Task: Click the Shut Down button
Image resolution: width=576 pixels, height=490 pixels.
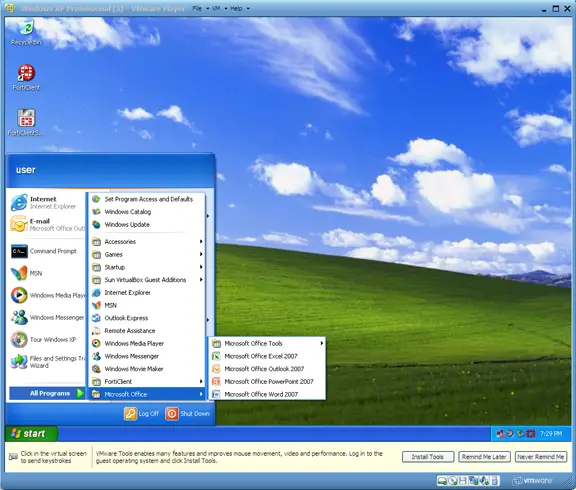Action: coord(188,414)
